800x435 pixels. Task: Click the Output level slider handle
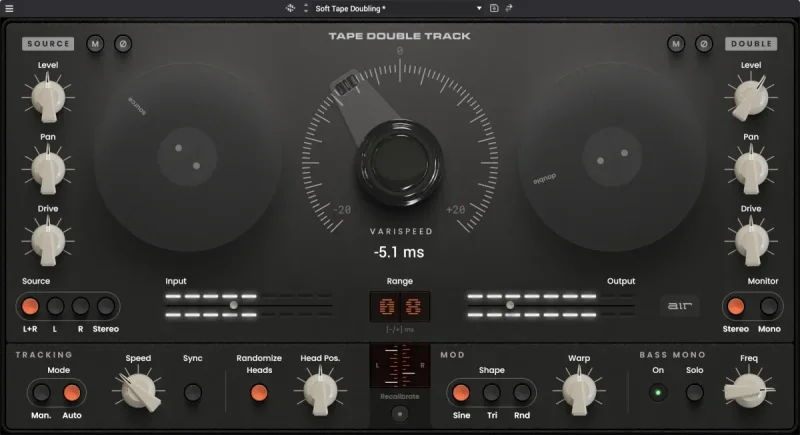point(510,305)
